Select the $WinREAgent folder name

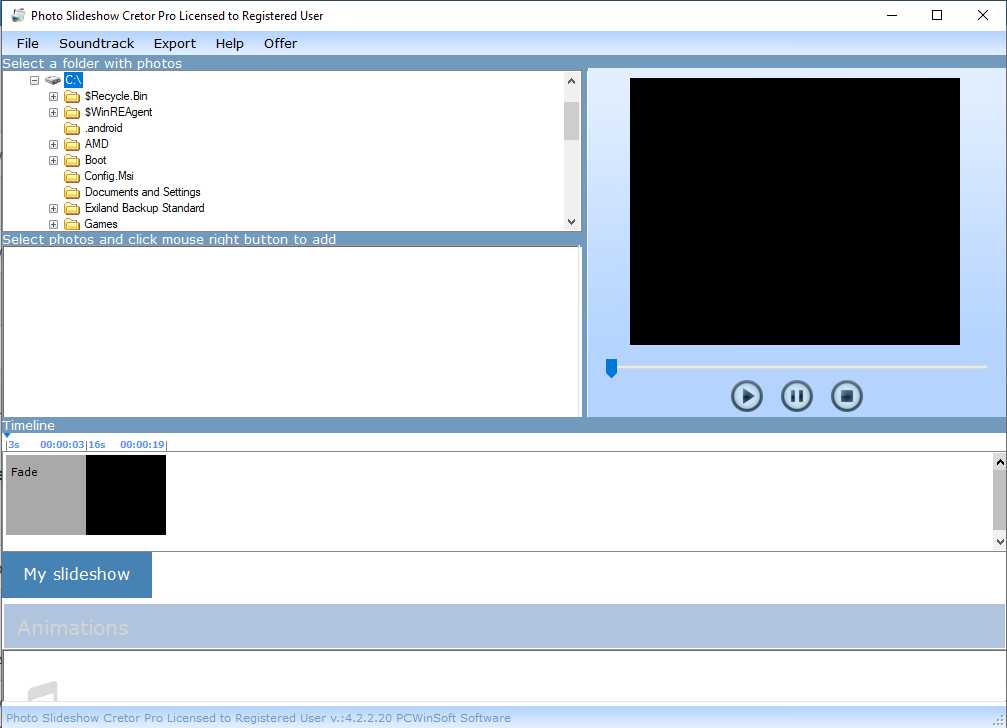point(119,112)
